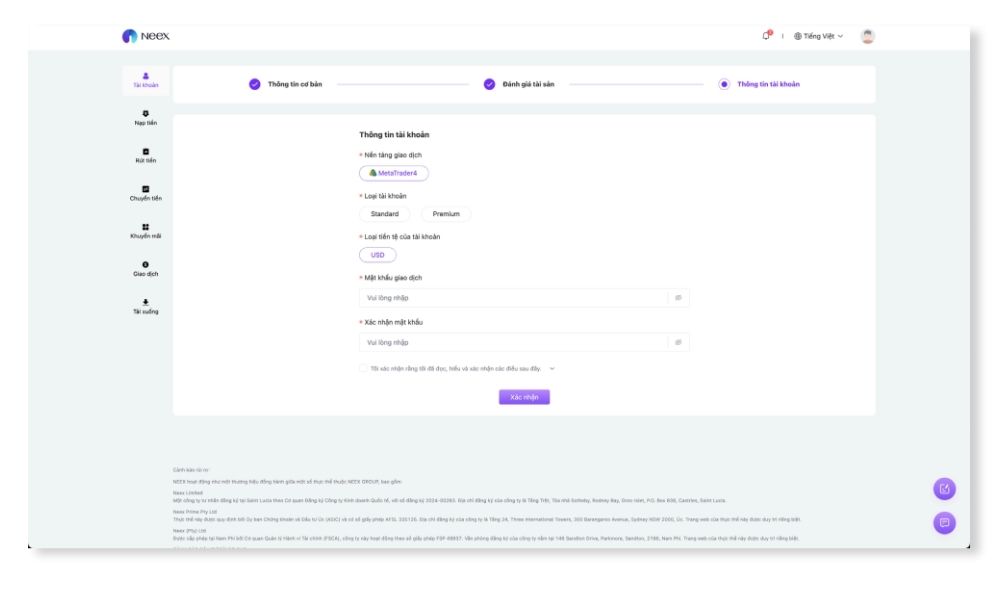Click the purple chat support floating button
The height and width of the screenshot is (600, 1000).
click(945, 522)
